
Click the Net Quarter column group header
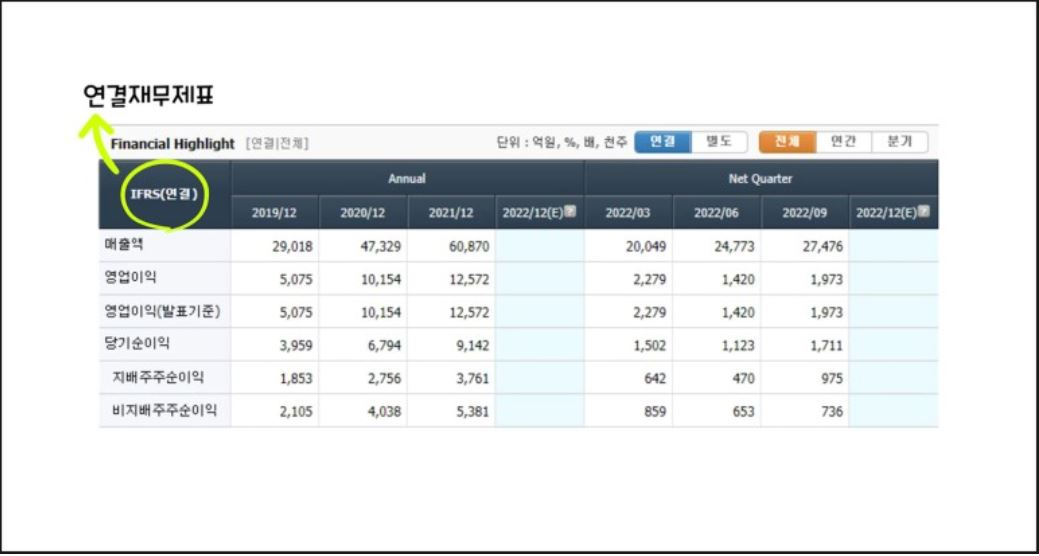click(x=761, y=178)
